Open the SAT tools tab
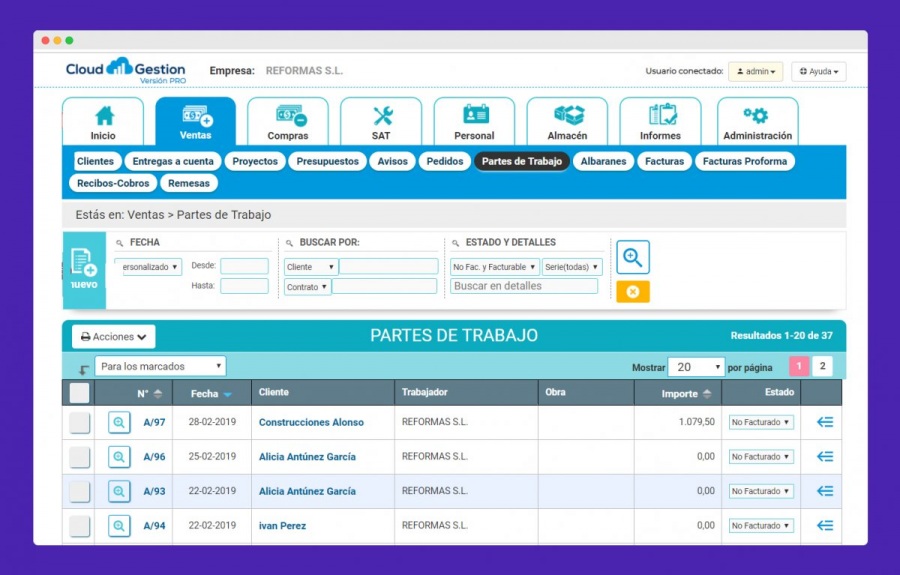The height and width of the screenshot is (575, 900). pos(381,122)
